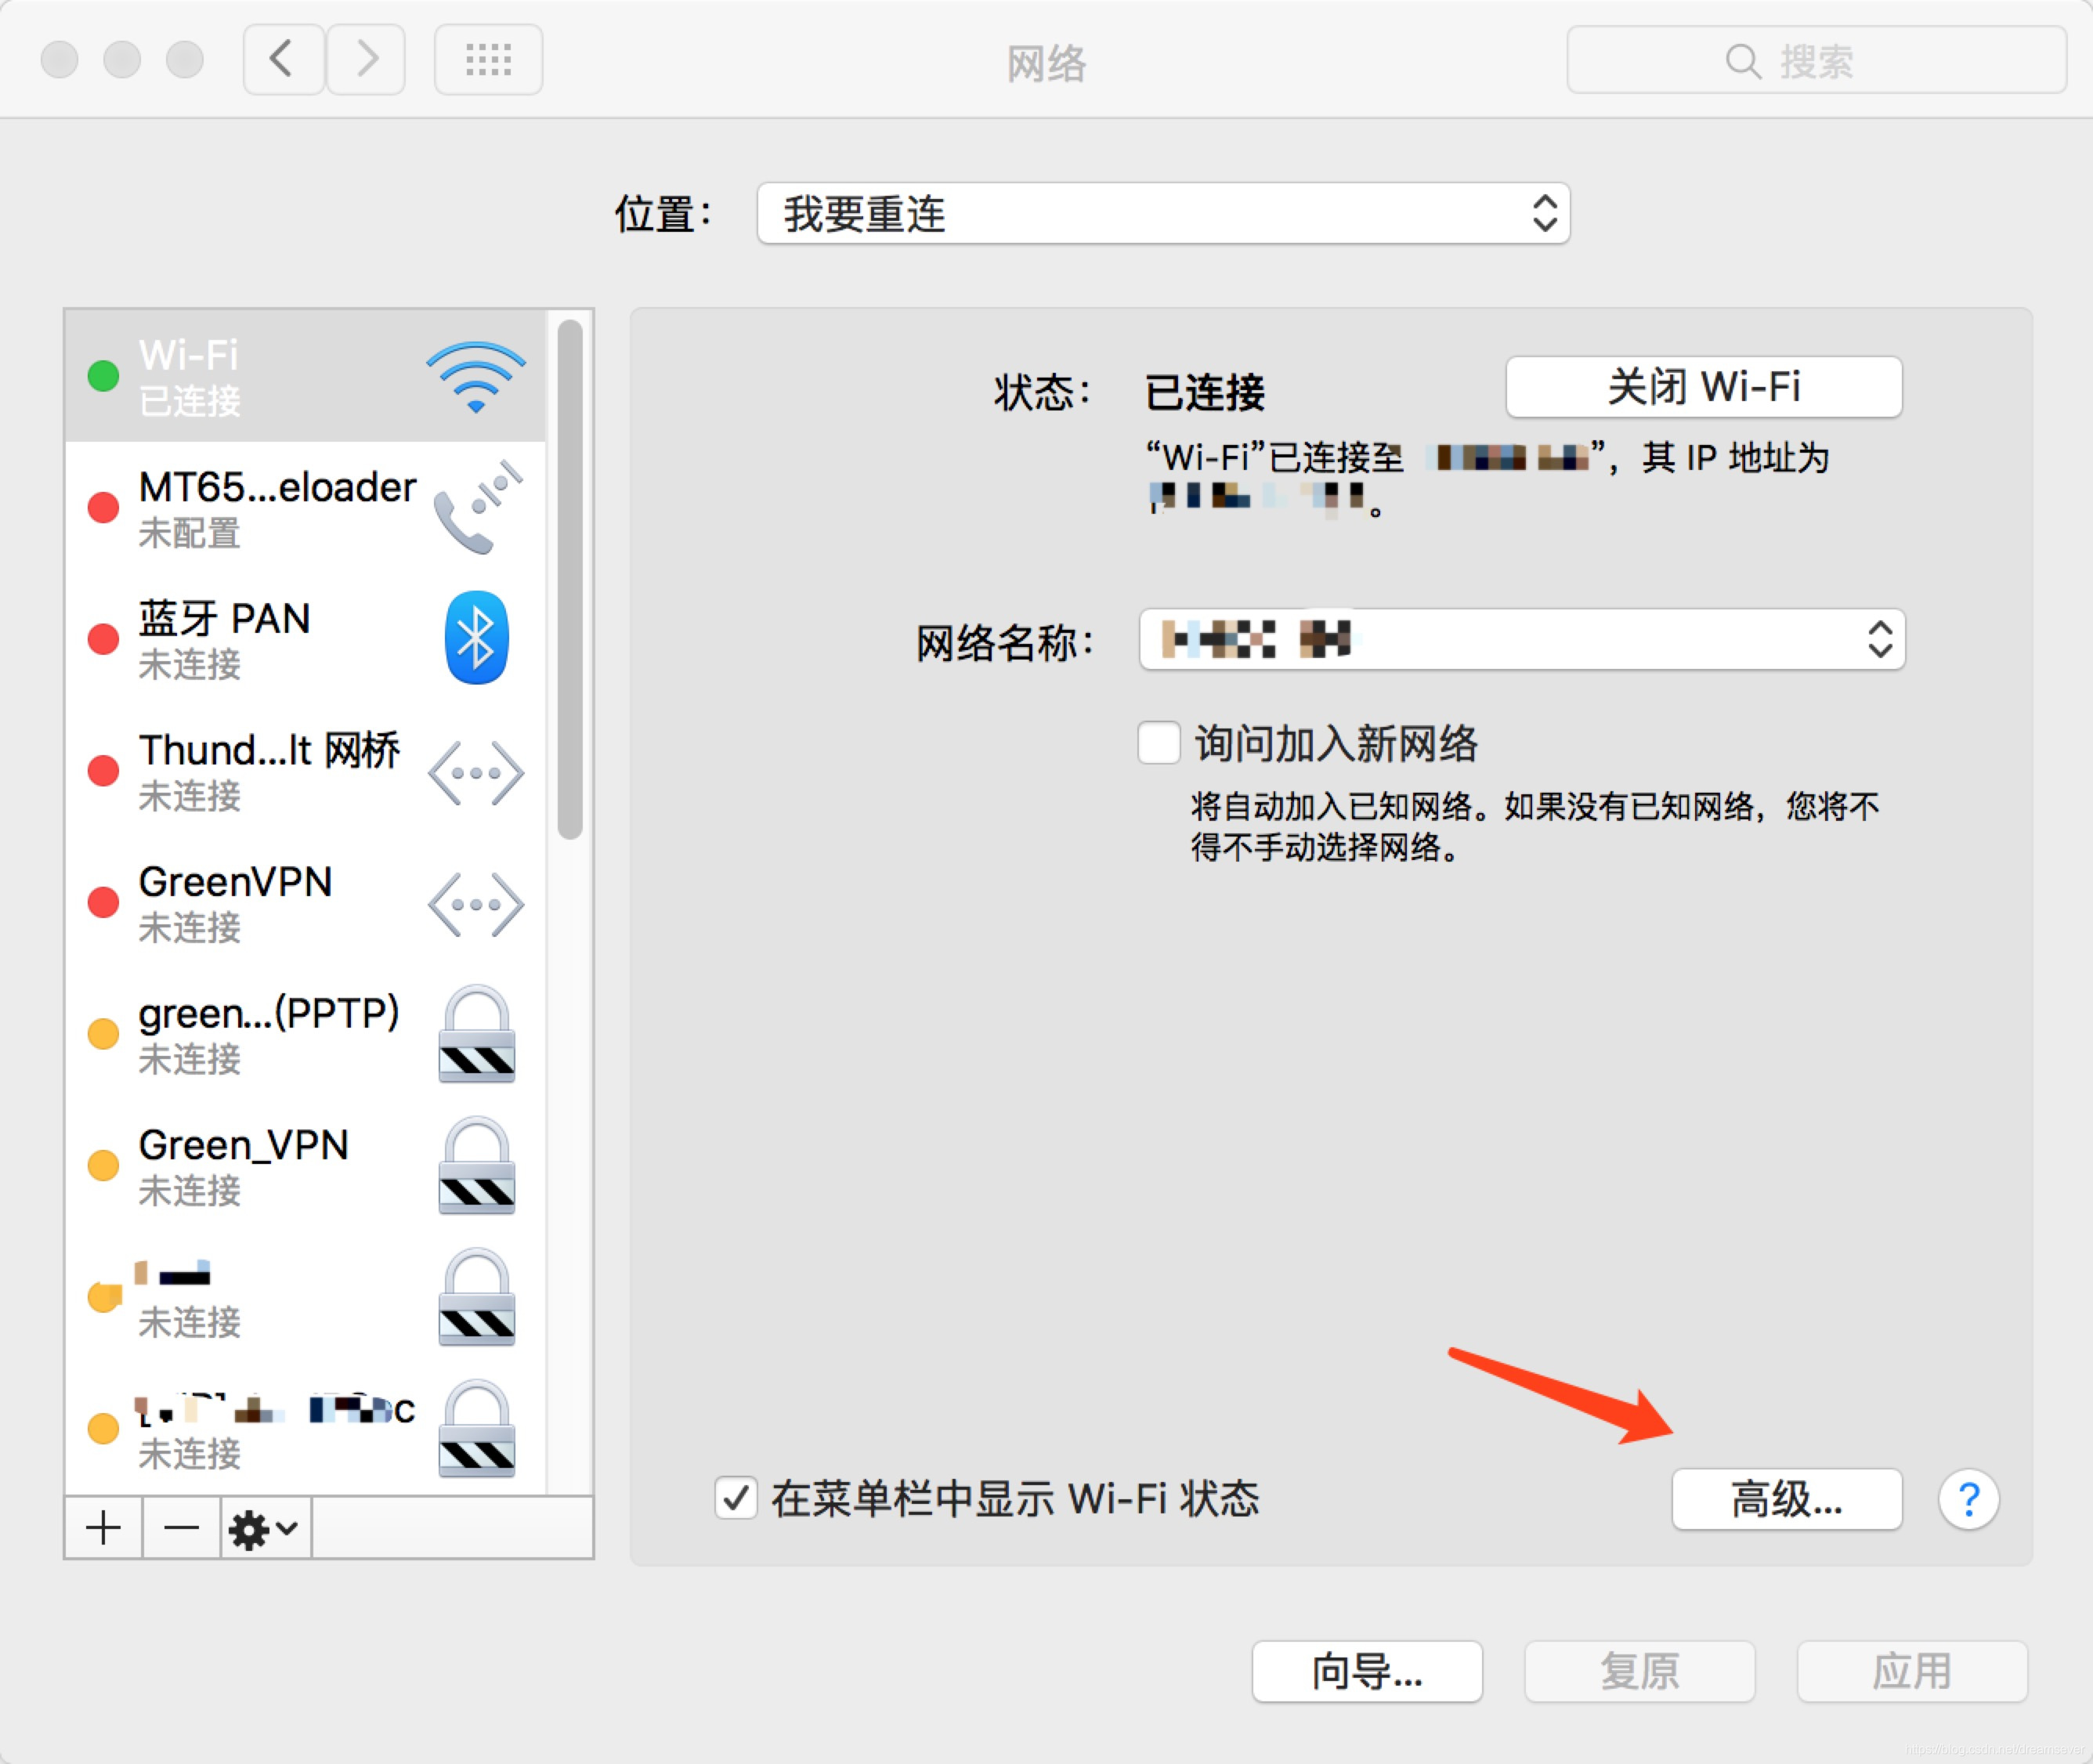This screenshot has height=1764, width=2093.
Task: Click red status dot of MT65...eloader
Action: [x=103, y=507]
